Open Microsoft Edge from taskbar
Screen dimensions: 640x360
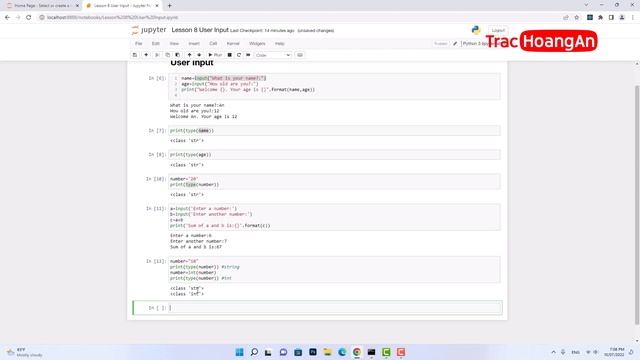pos(342,352)
